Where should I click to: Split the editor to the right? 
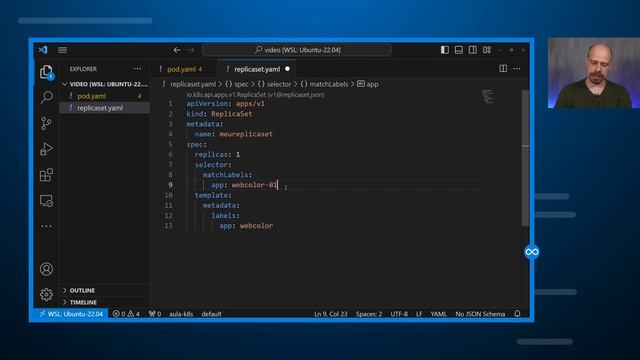point(503,69)
